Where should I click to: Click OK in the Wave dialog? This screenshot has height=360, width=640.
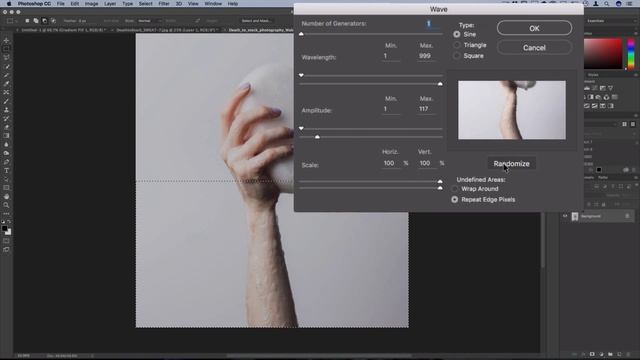534,28
